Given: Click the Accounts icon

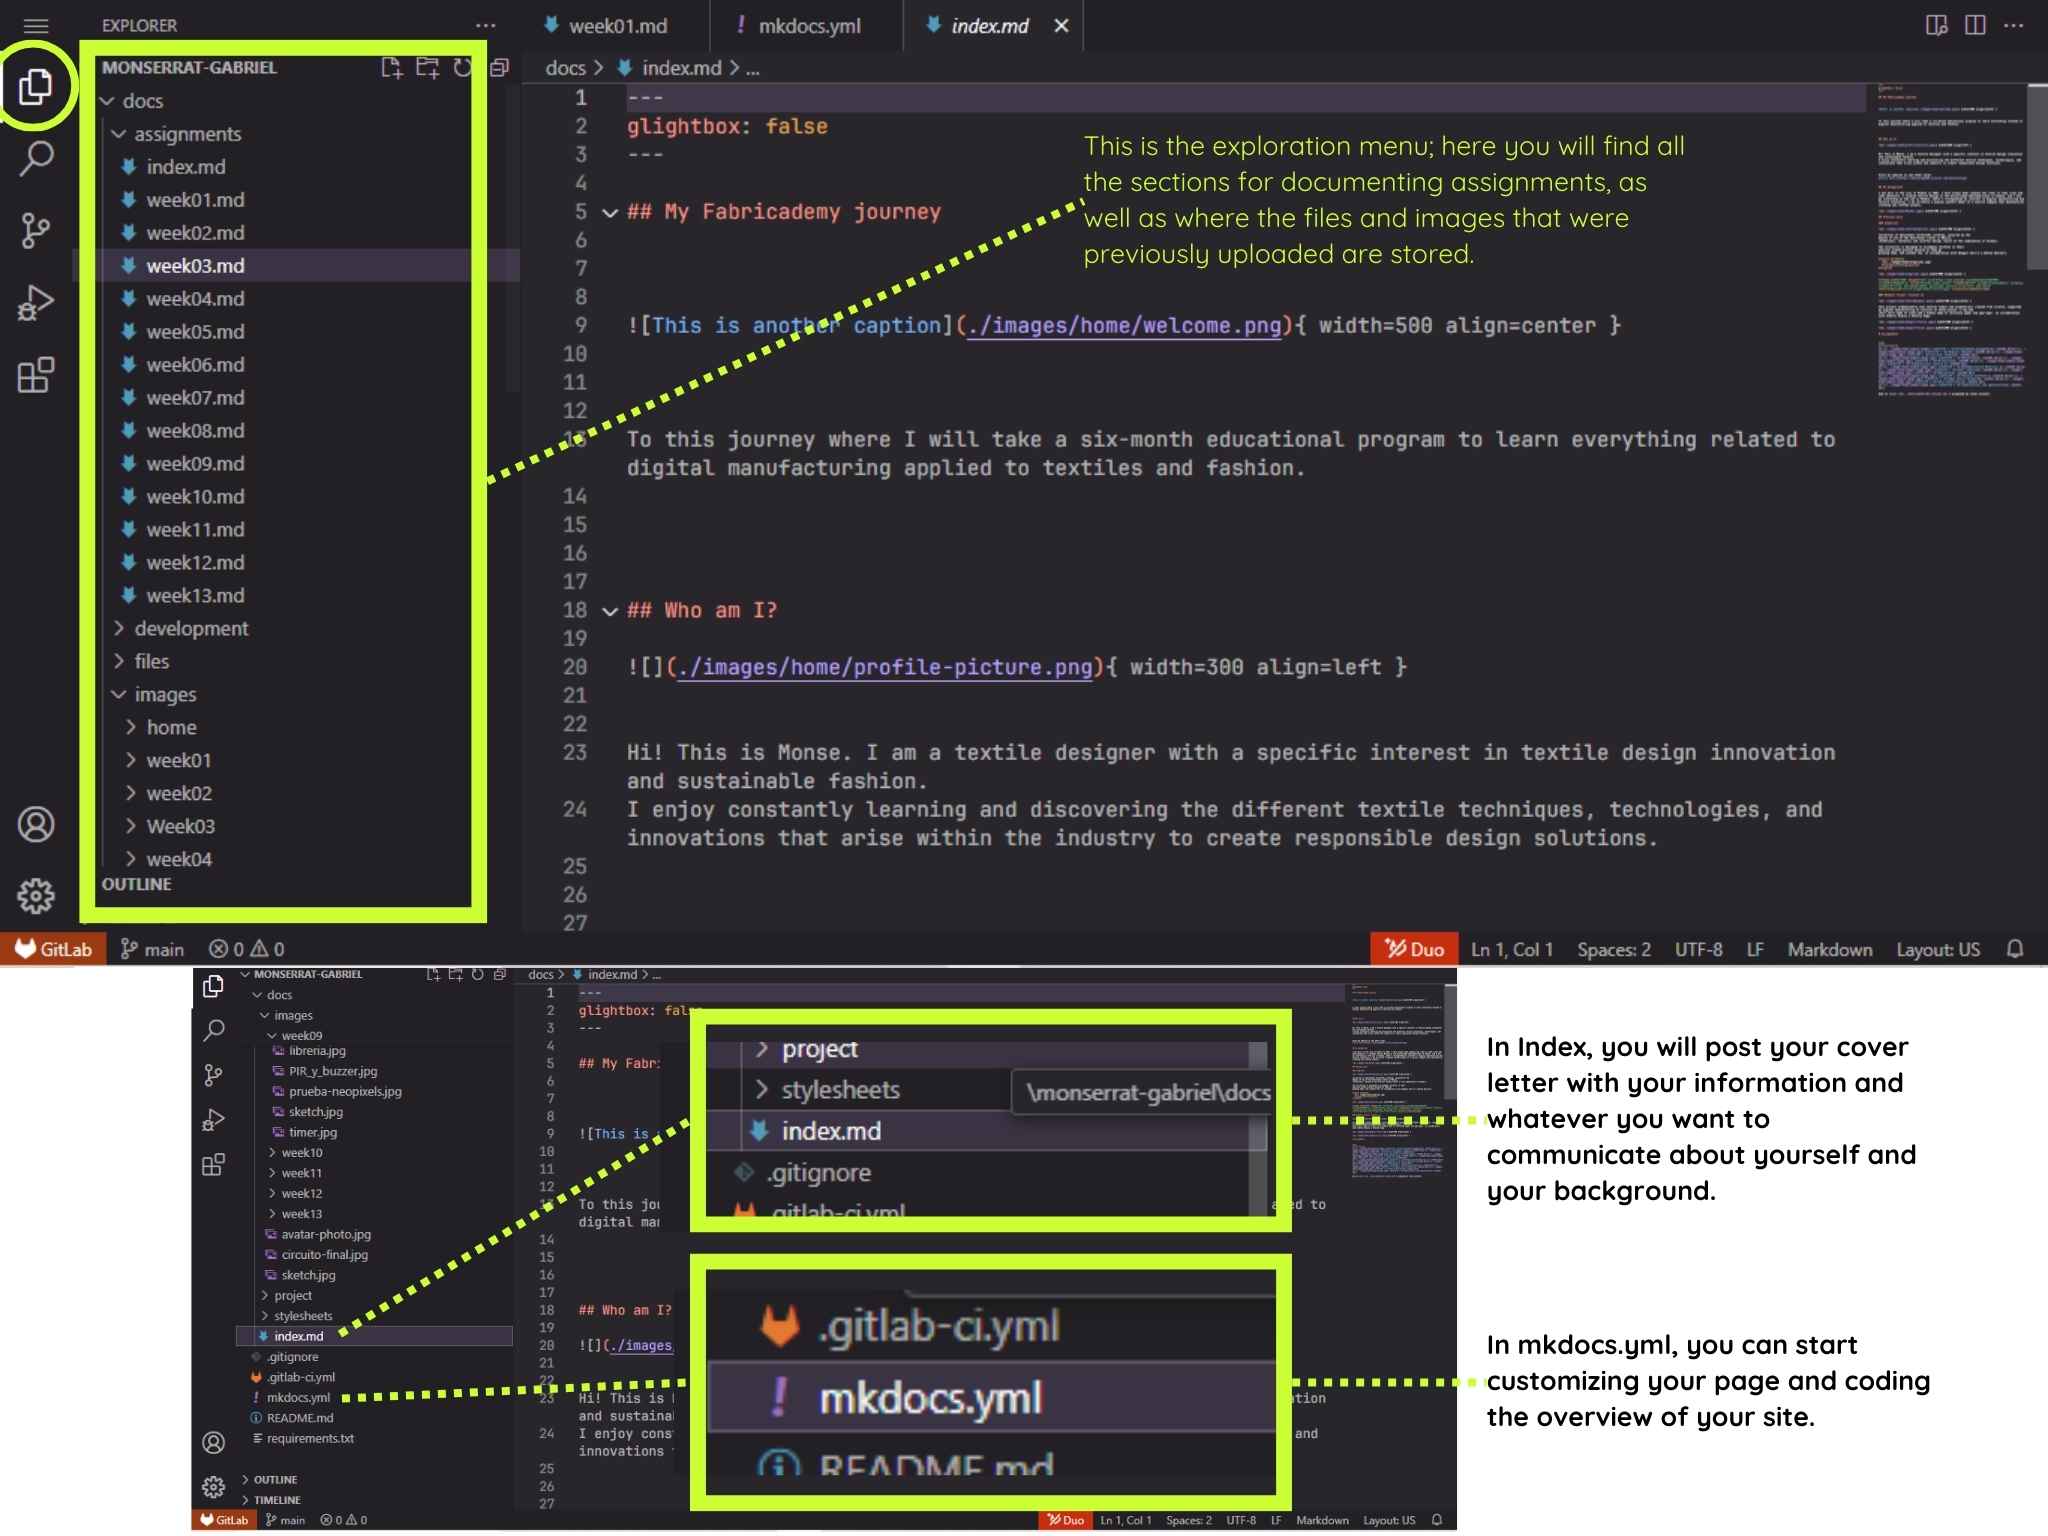Looking at the screenshot, I should [x=36, y=824].
